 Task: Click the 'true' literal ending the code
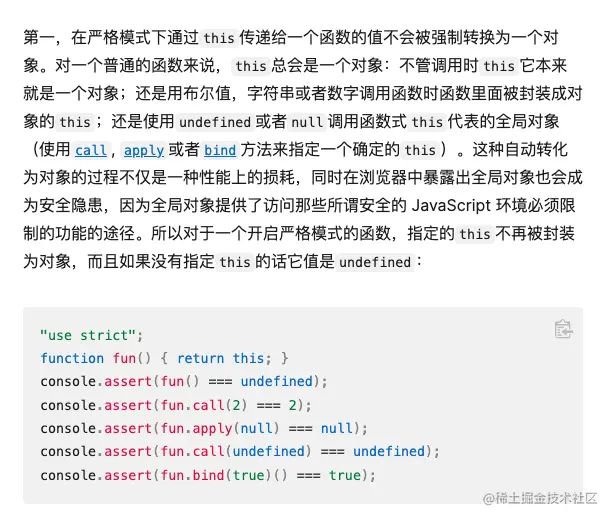345,475
